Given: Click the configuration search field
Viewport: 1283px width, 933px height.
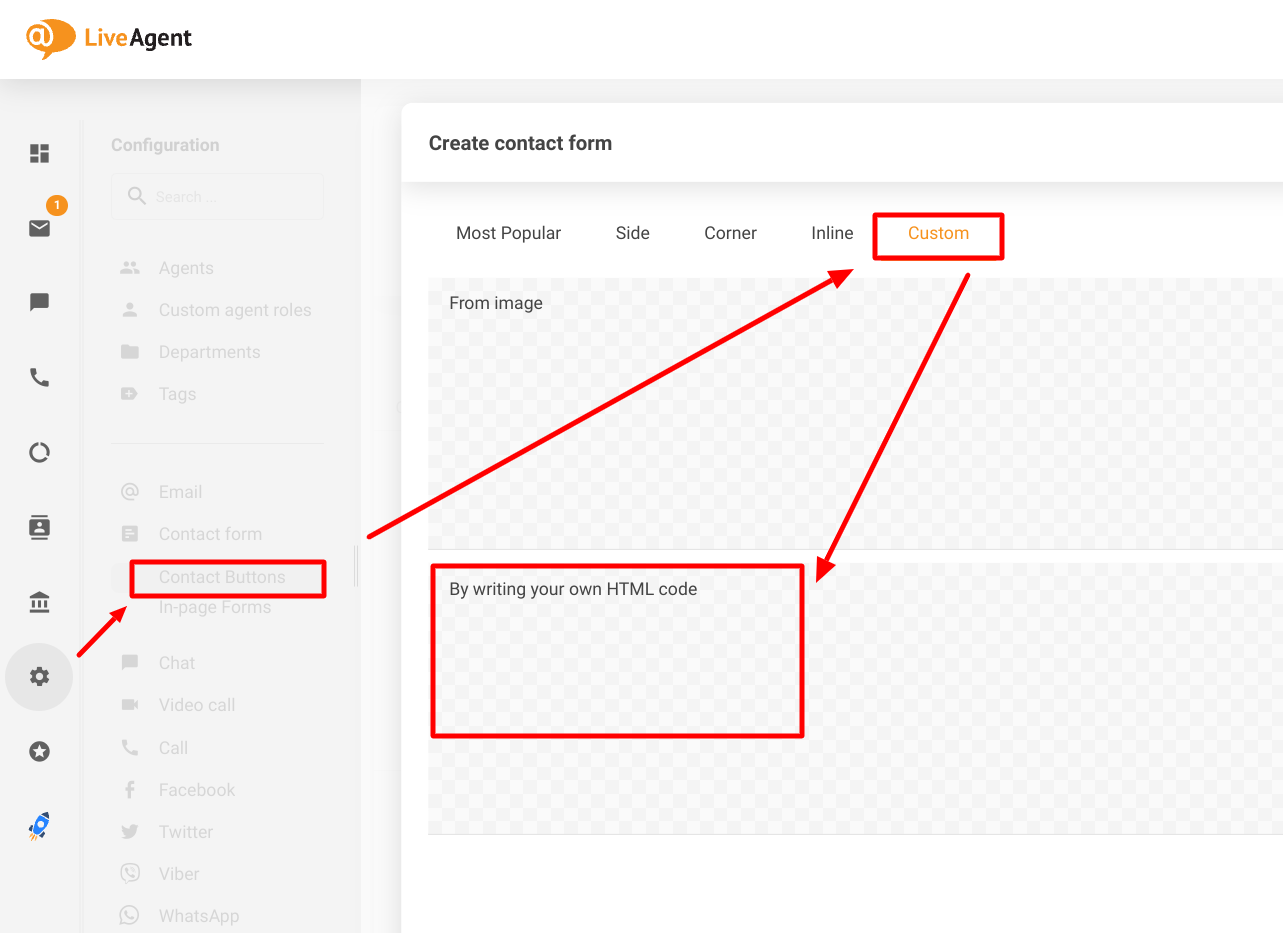Looking at the screenshot, I should coord(217,196).
